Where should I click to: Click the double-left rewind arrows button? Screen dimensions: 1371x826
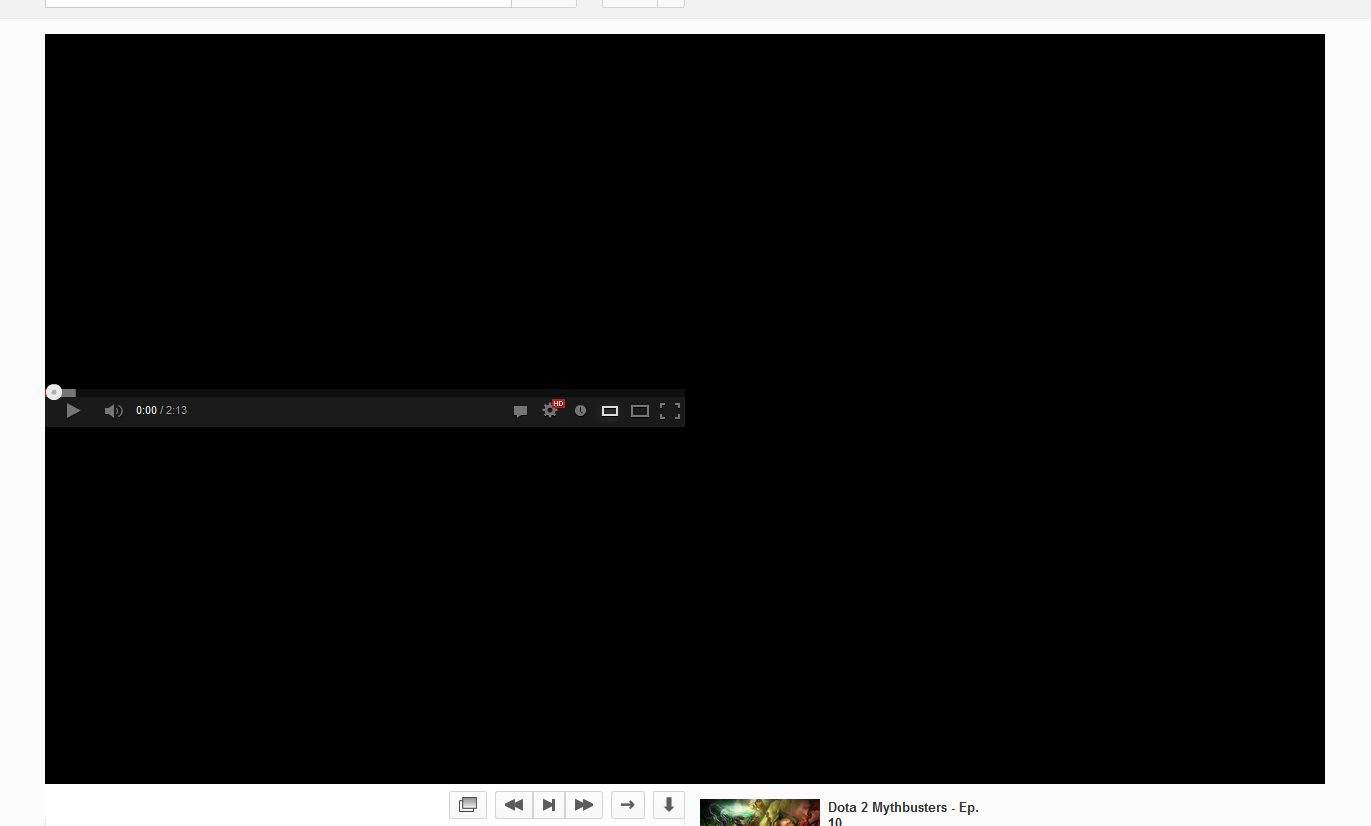point(514,805)
